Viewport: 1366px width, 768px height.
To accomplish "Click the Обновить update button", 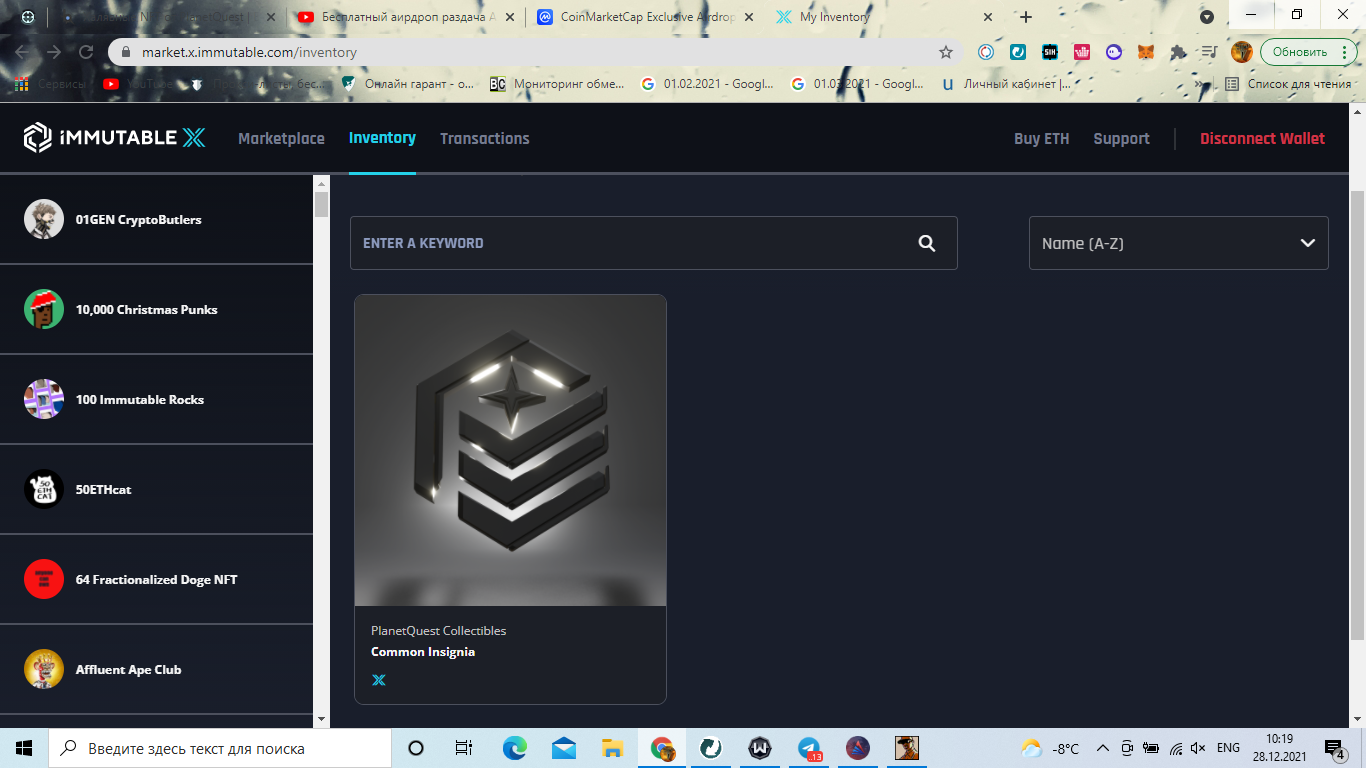I will click(x=1308, y=52).
